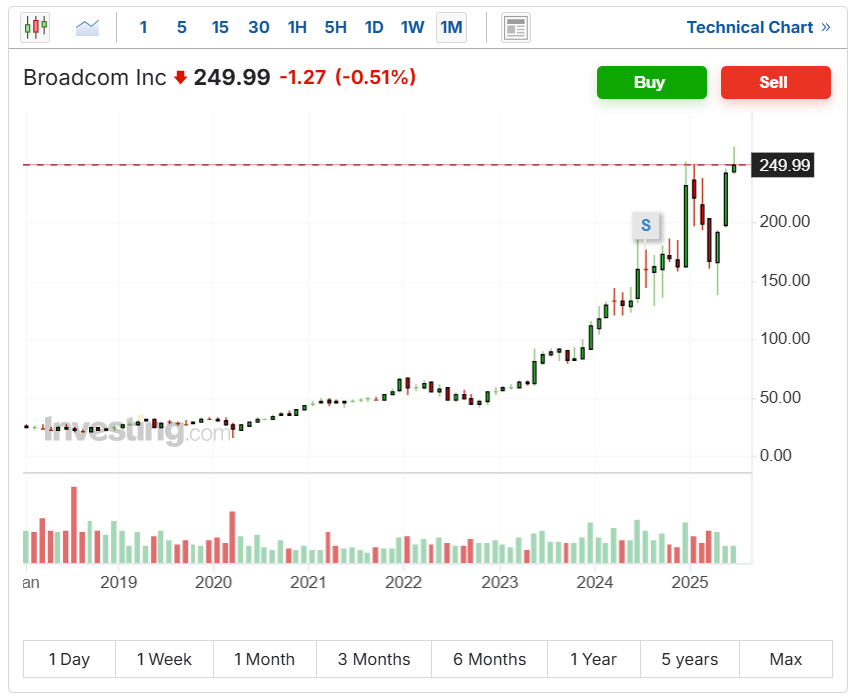Select the 1H interval
Viewport: 851px width, 696px height.
point(297,27)
